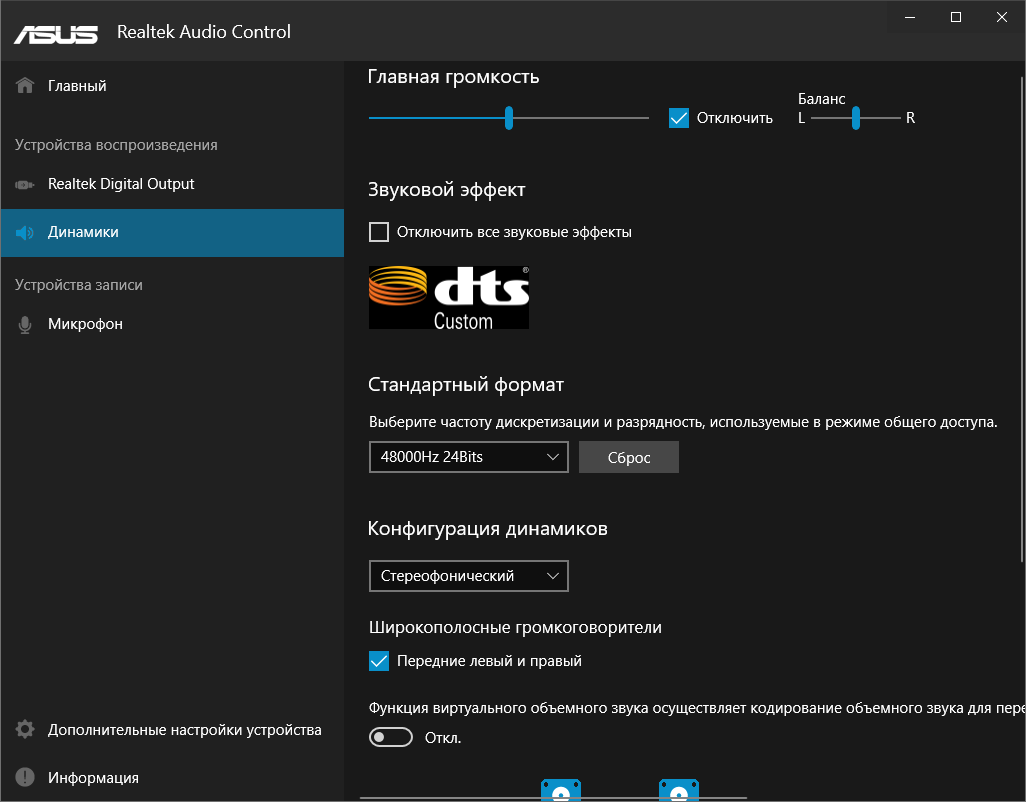This screenshot has width=1026, height=802.
Task: Click the speaker icon beside Динамики
Action: click(x=24, y=232)
